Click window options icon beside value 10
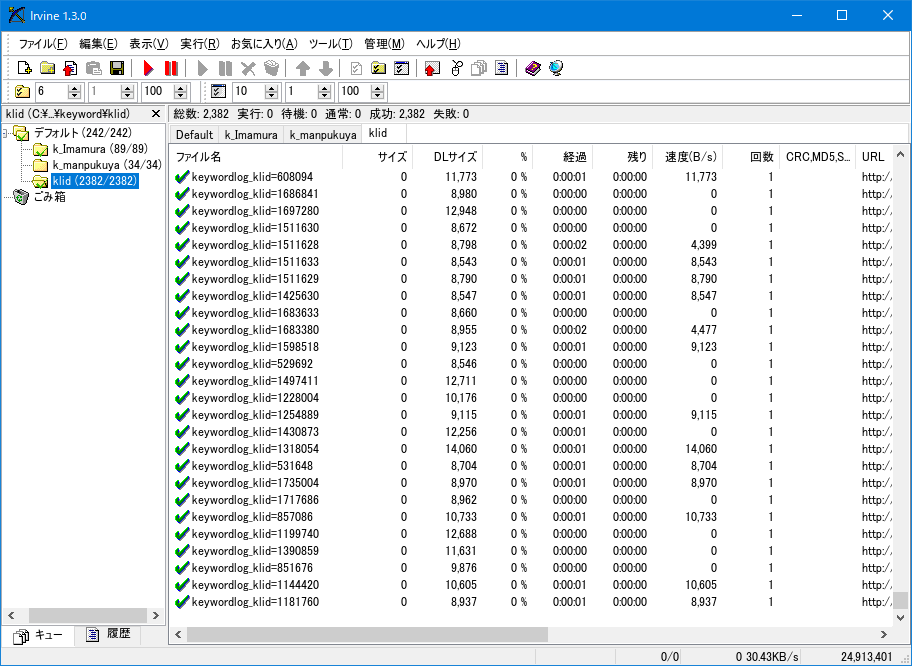Image resolution: width=912 pixels, height=666 pixels. (219, 91)
